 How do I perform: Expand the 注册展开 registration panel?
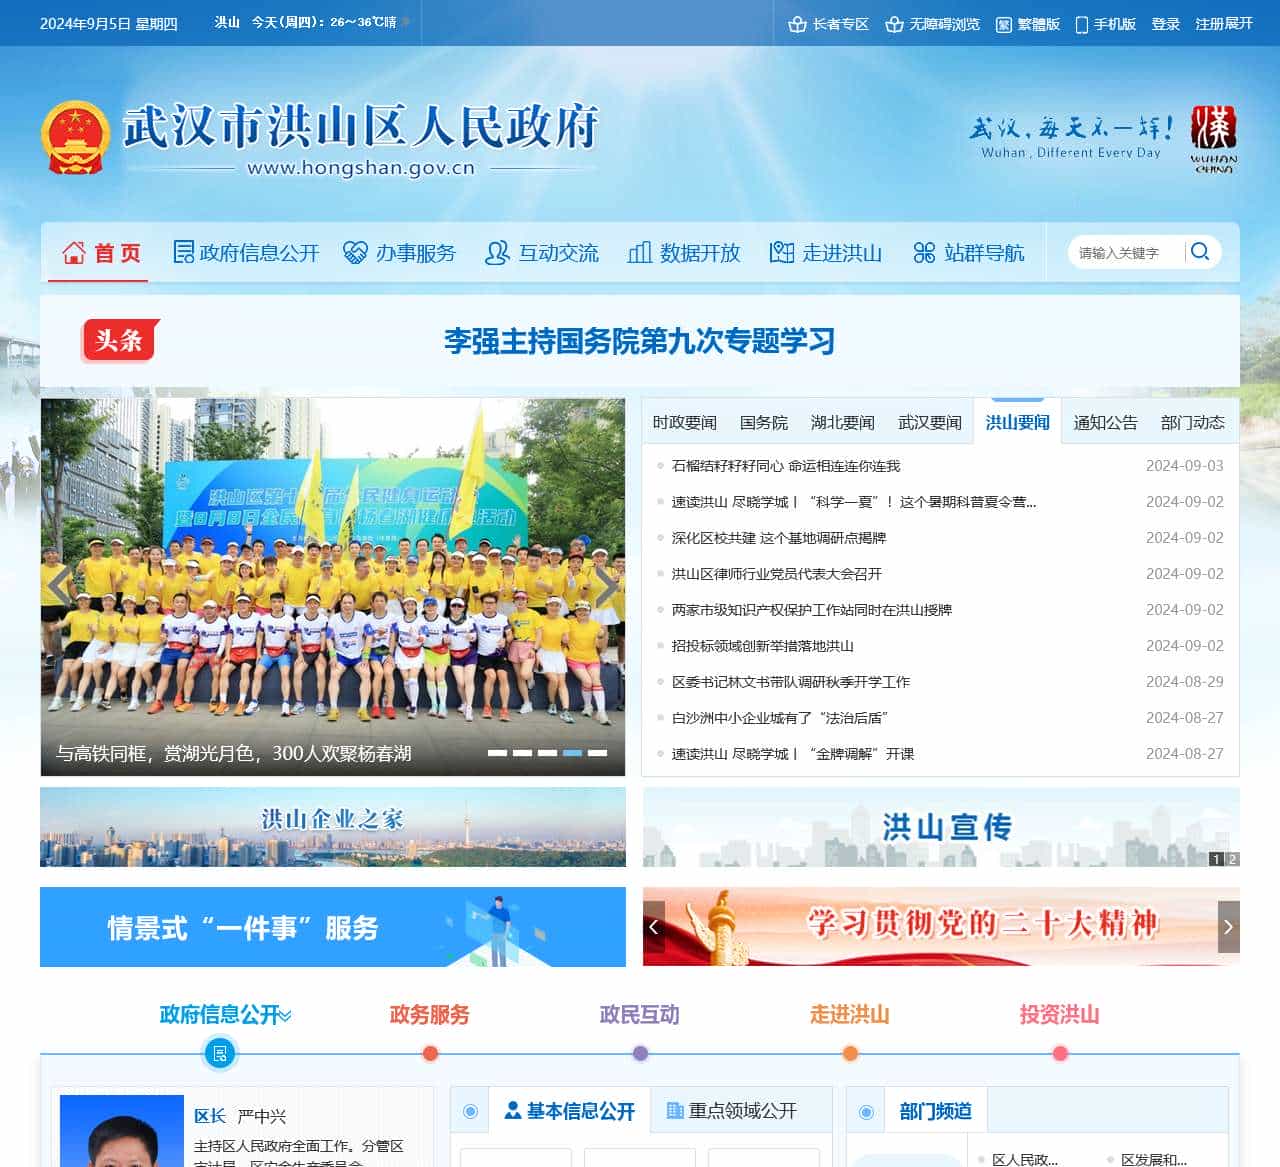1218,24
